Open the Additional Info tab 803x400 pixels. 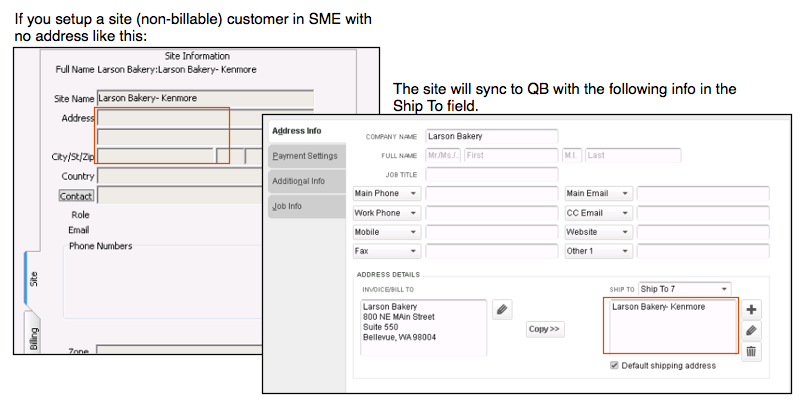(x=306, y=181)
